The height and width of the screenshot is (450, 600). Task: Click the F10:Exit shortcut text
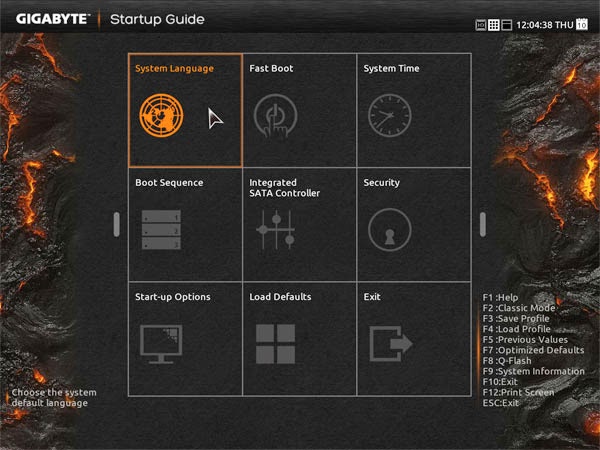[500, 382]
